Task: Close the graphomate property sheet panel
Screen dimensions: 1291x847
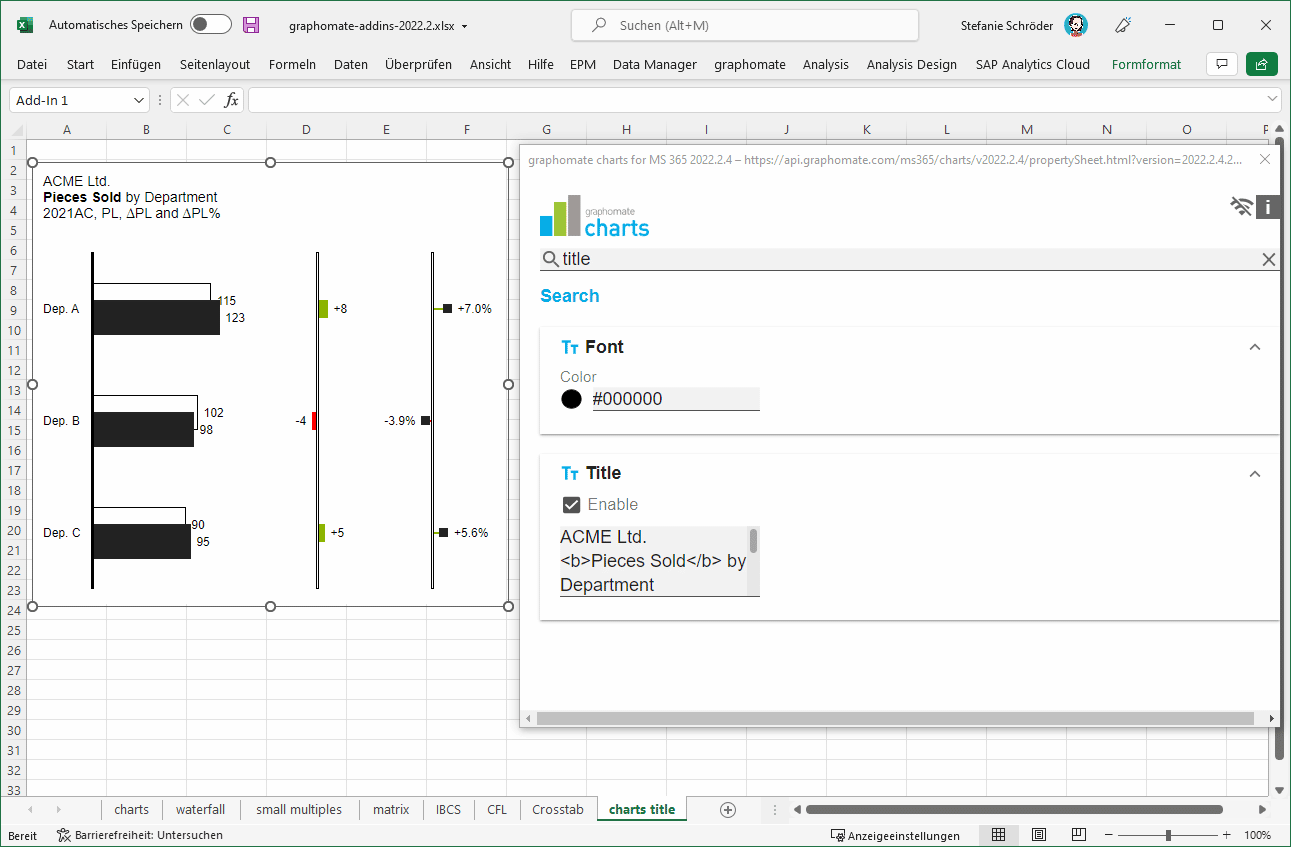Action: pos(1265,159)
